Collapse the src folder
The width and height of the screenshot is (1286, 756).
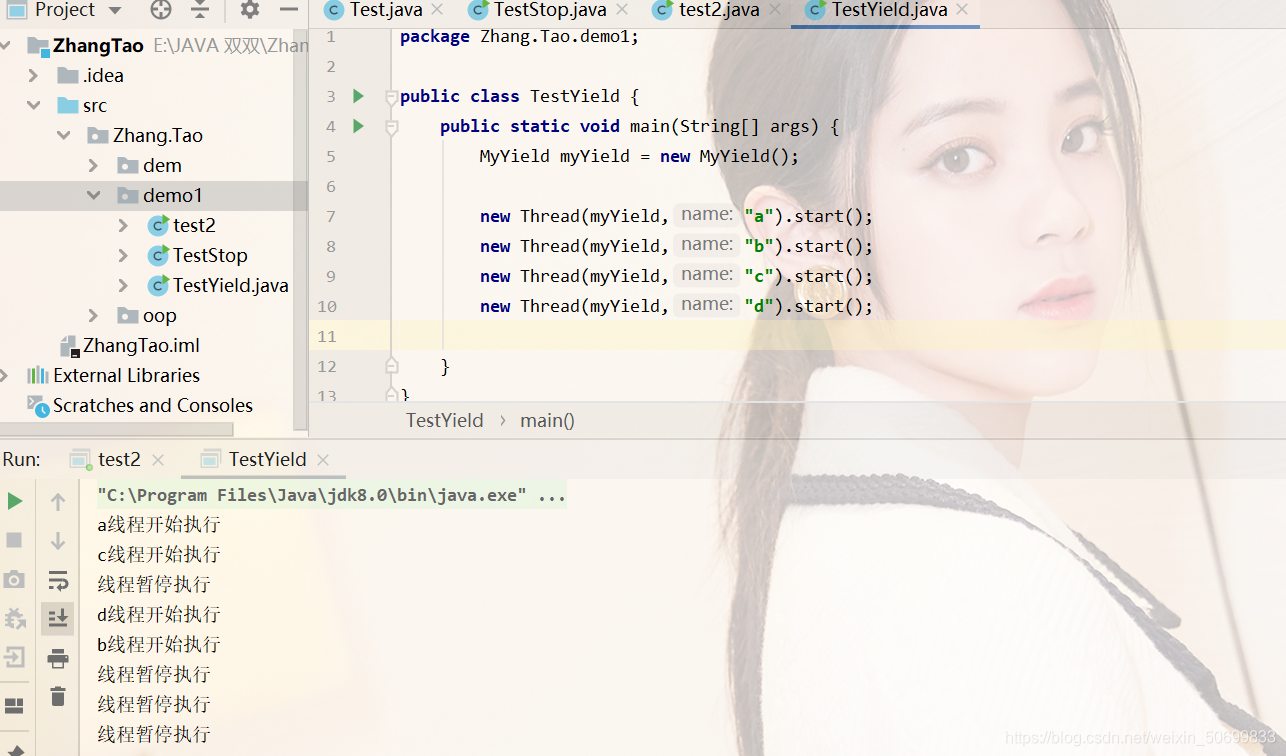click(x=34, y=105)
